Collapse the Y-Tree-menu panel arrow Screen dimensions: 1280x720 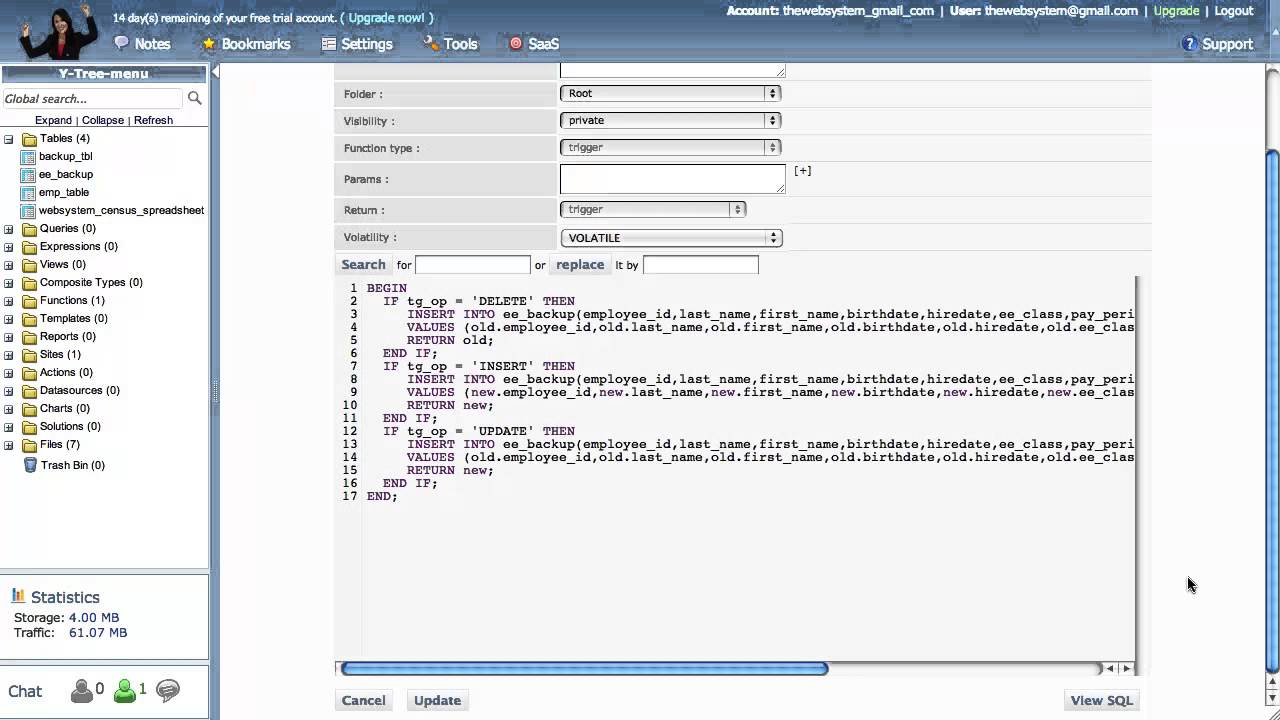pos(214,73)
